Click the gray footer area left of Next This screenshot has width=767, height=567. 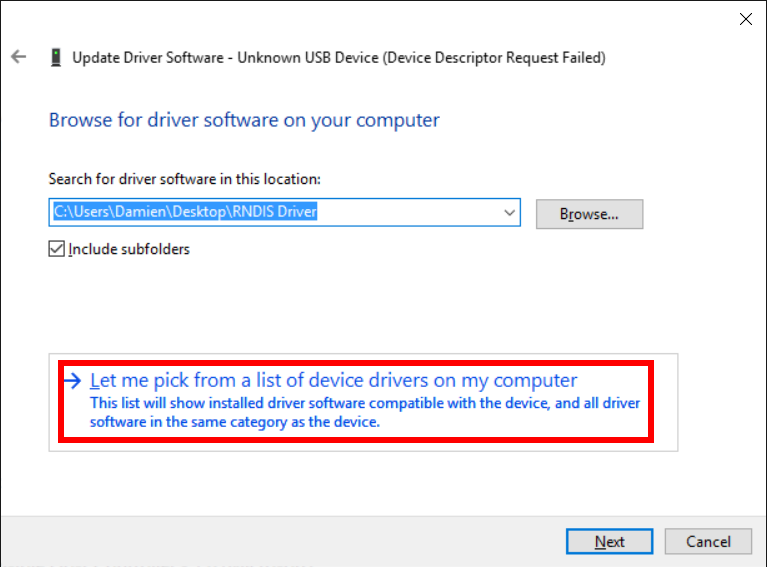[280, 541]
